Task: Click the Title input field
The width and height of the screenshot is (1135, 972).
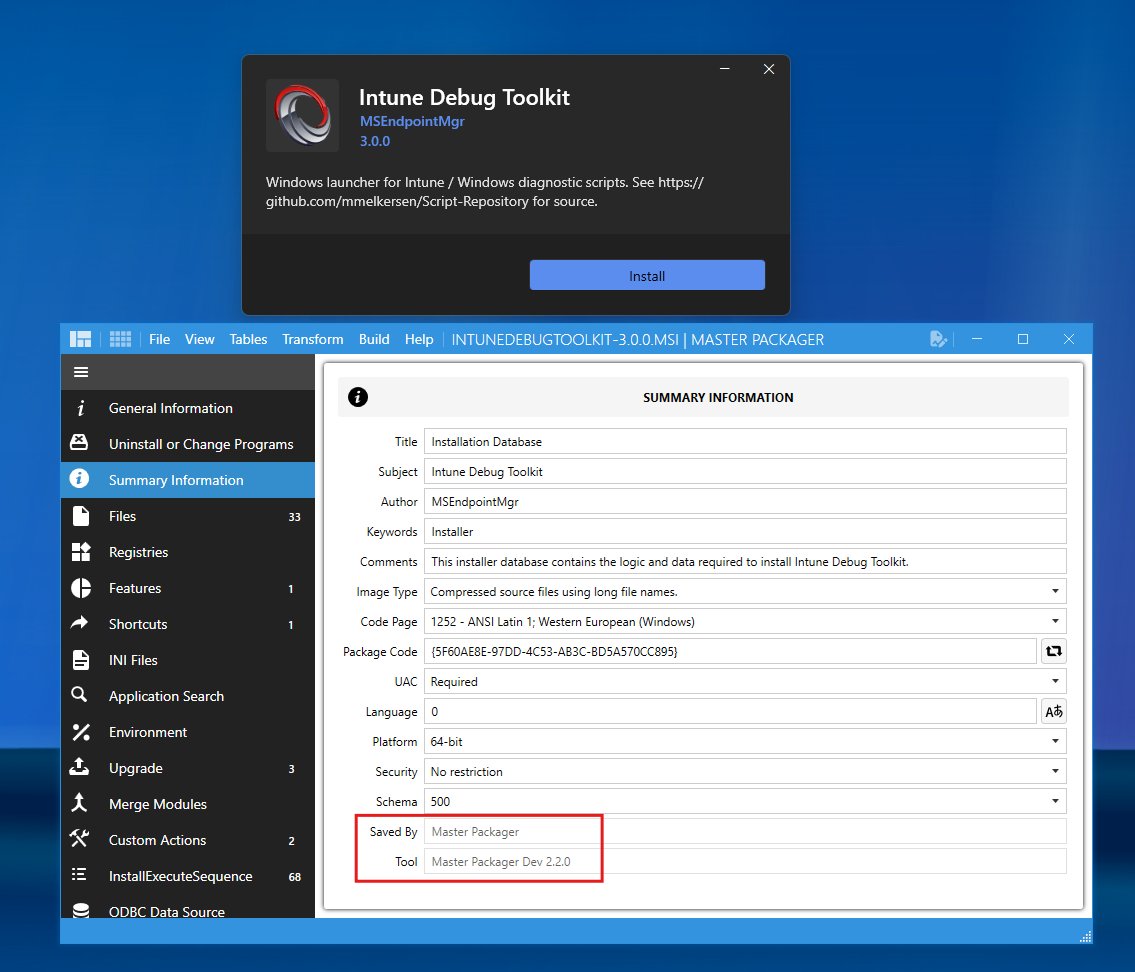Action: pyautogui.click(x=745, y=441)
